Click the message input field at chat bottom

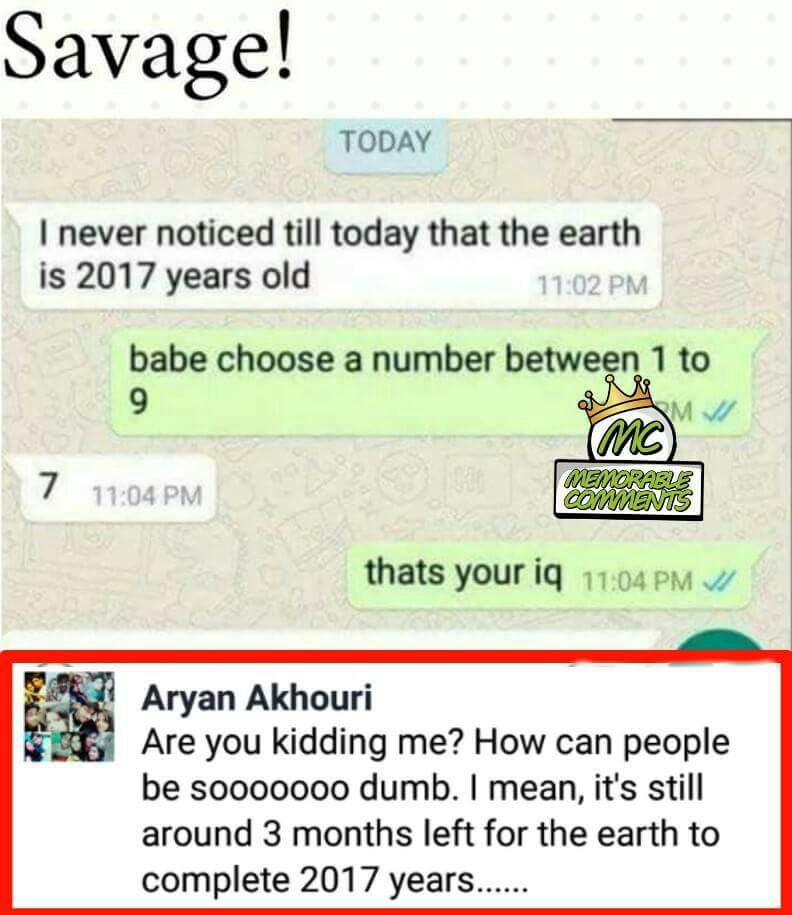(x=333, y=640)
